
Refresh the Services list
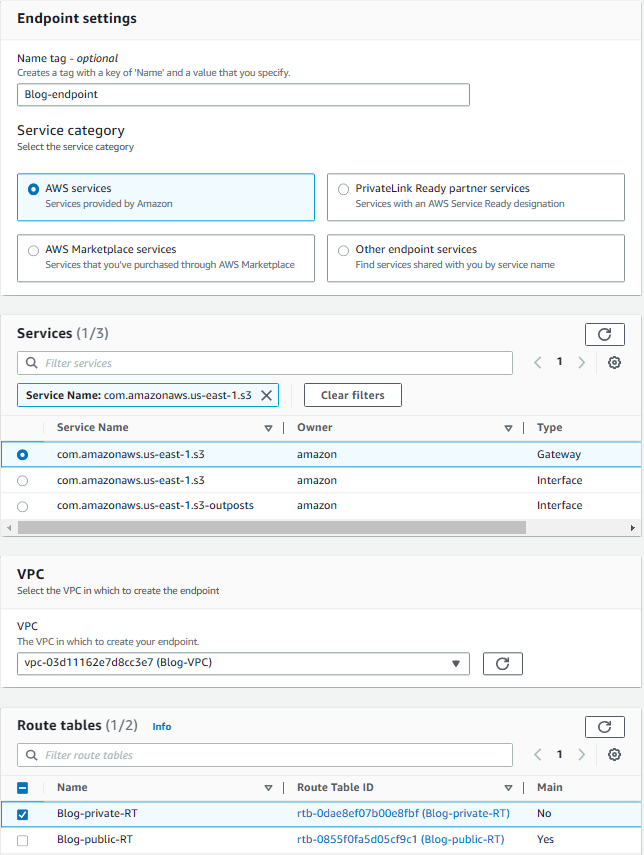pyautogui.click(x=604, y=335)
